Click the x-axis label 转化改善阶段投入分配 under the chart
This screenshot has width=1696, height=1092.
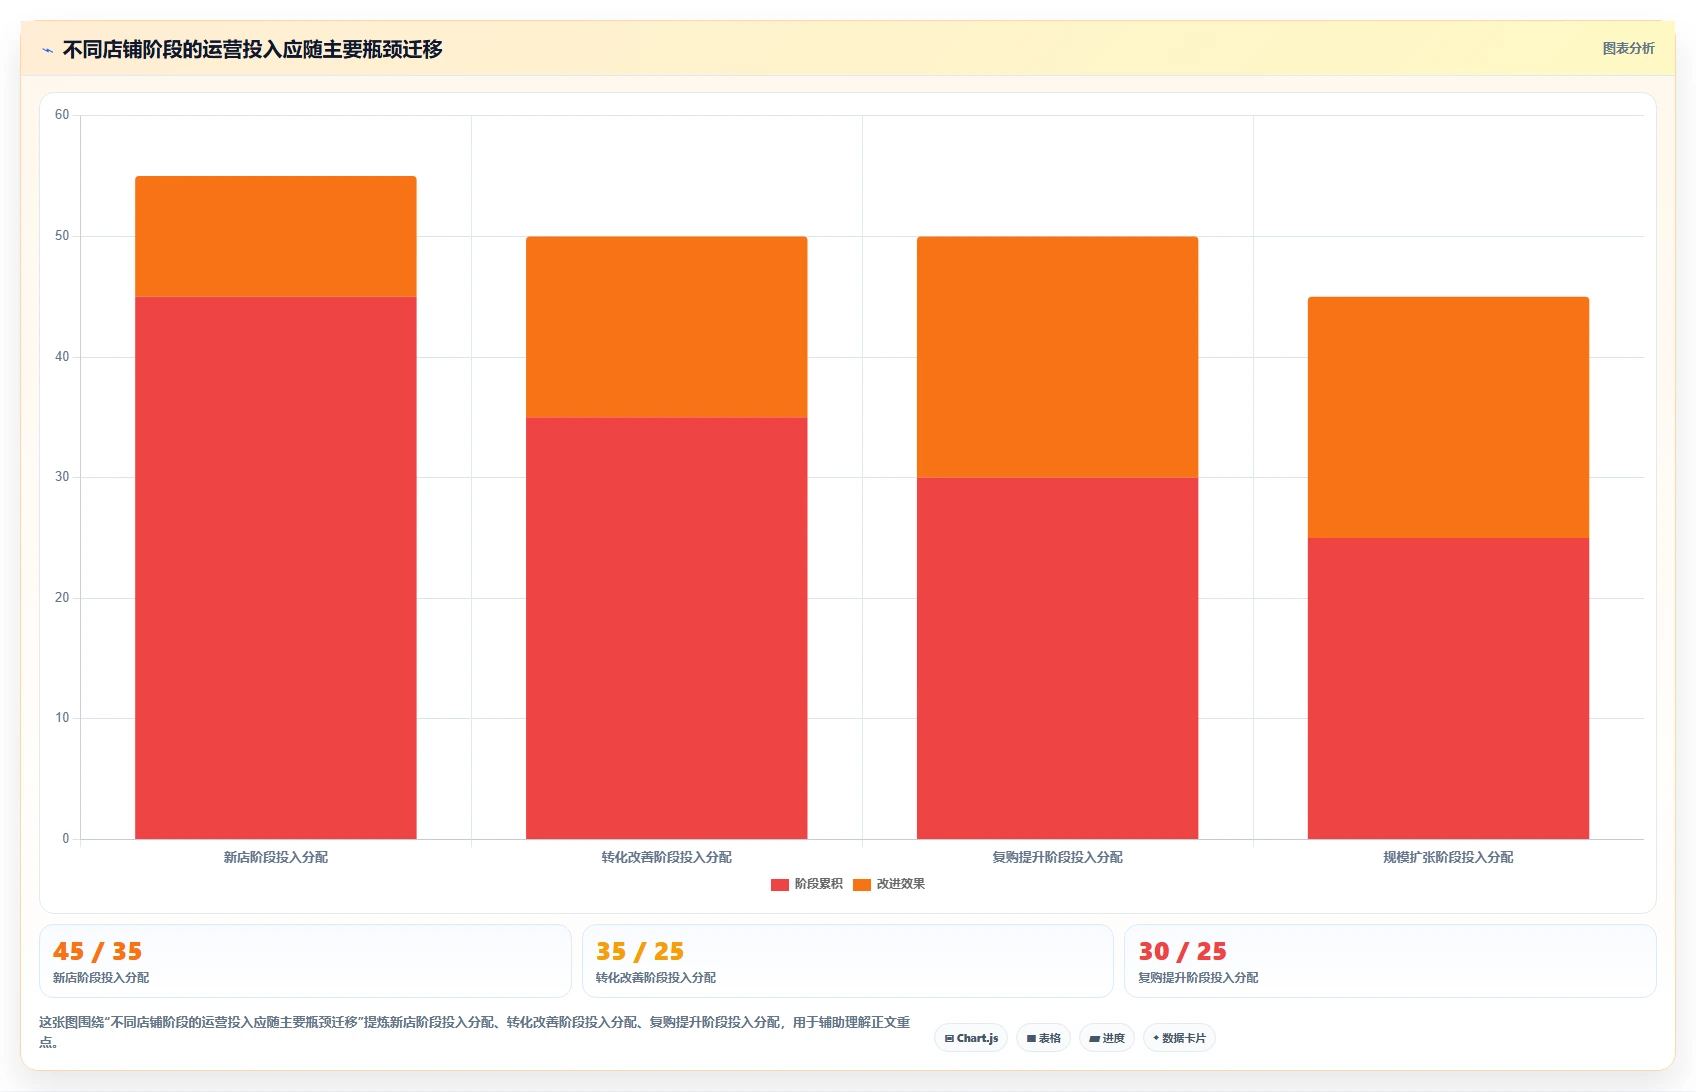click(667, 857)
